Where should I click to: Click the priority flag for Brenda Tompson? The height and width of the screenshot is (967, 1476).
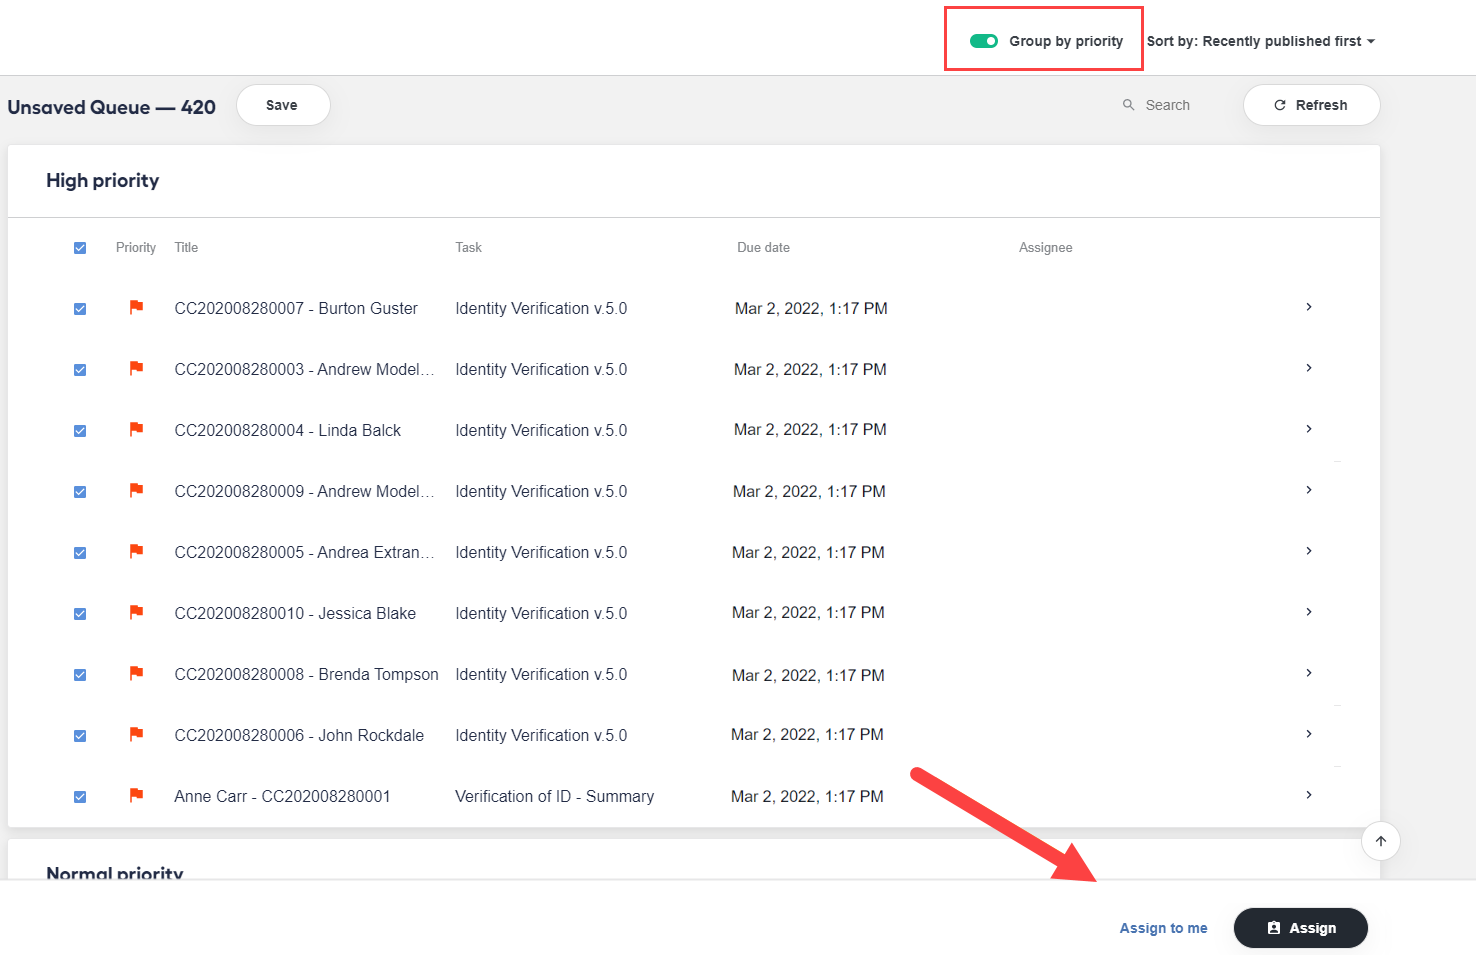pyautogui.click(x=136, y=673)
